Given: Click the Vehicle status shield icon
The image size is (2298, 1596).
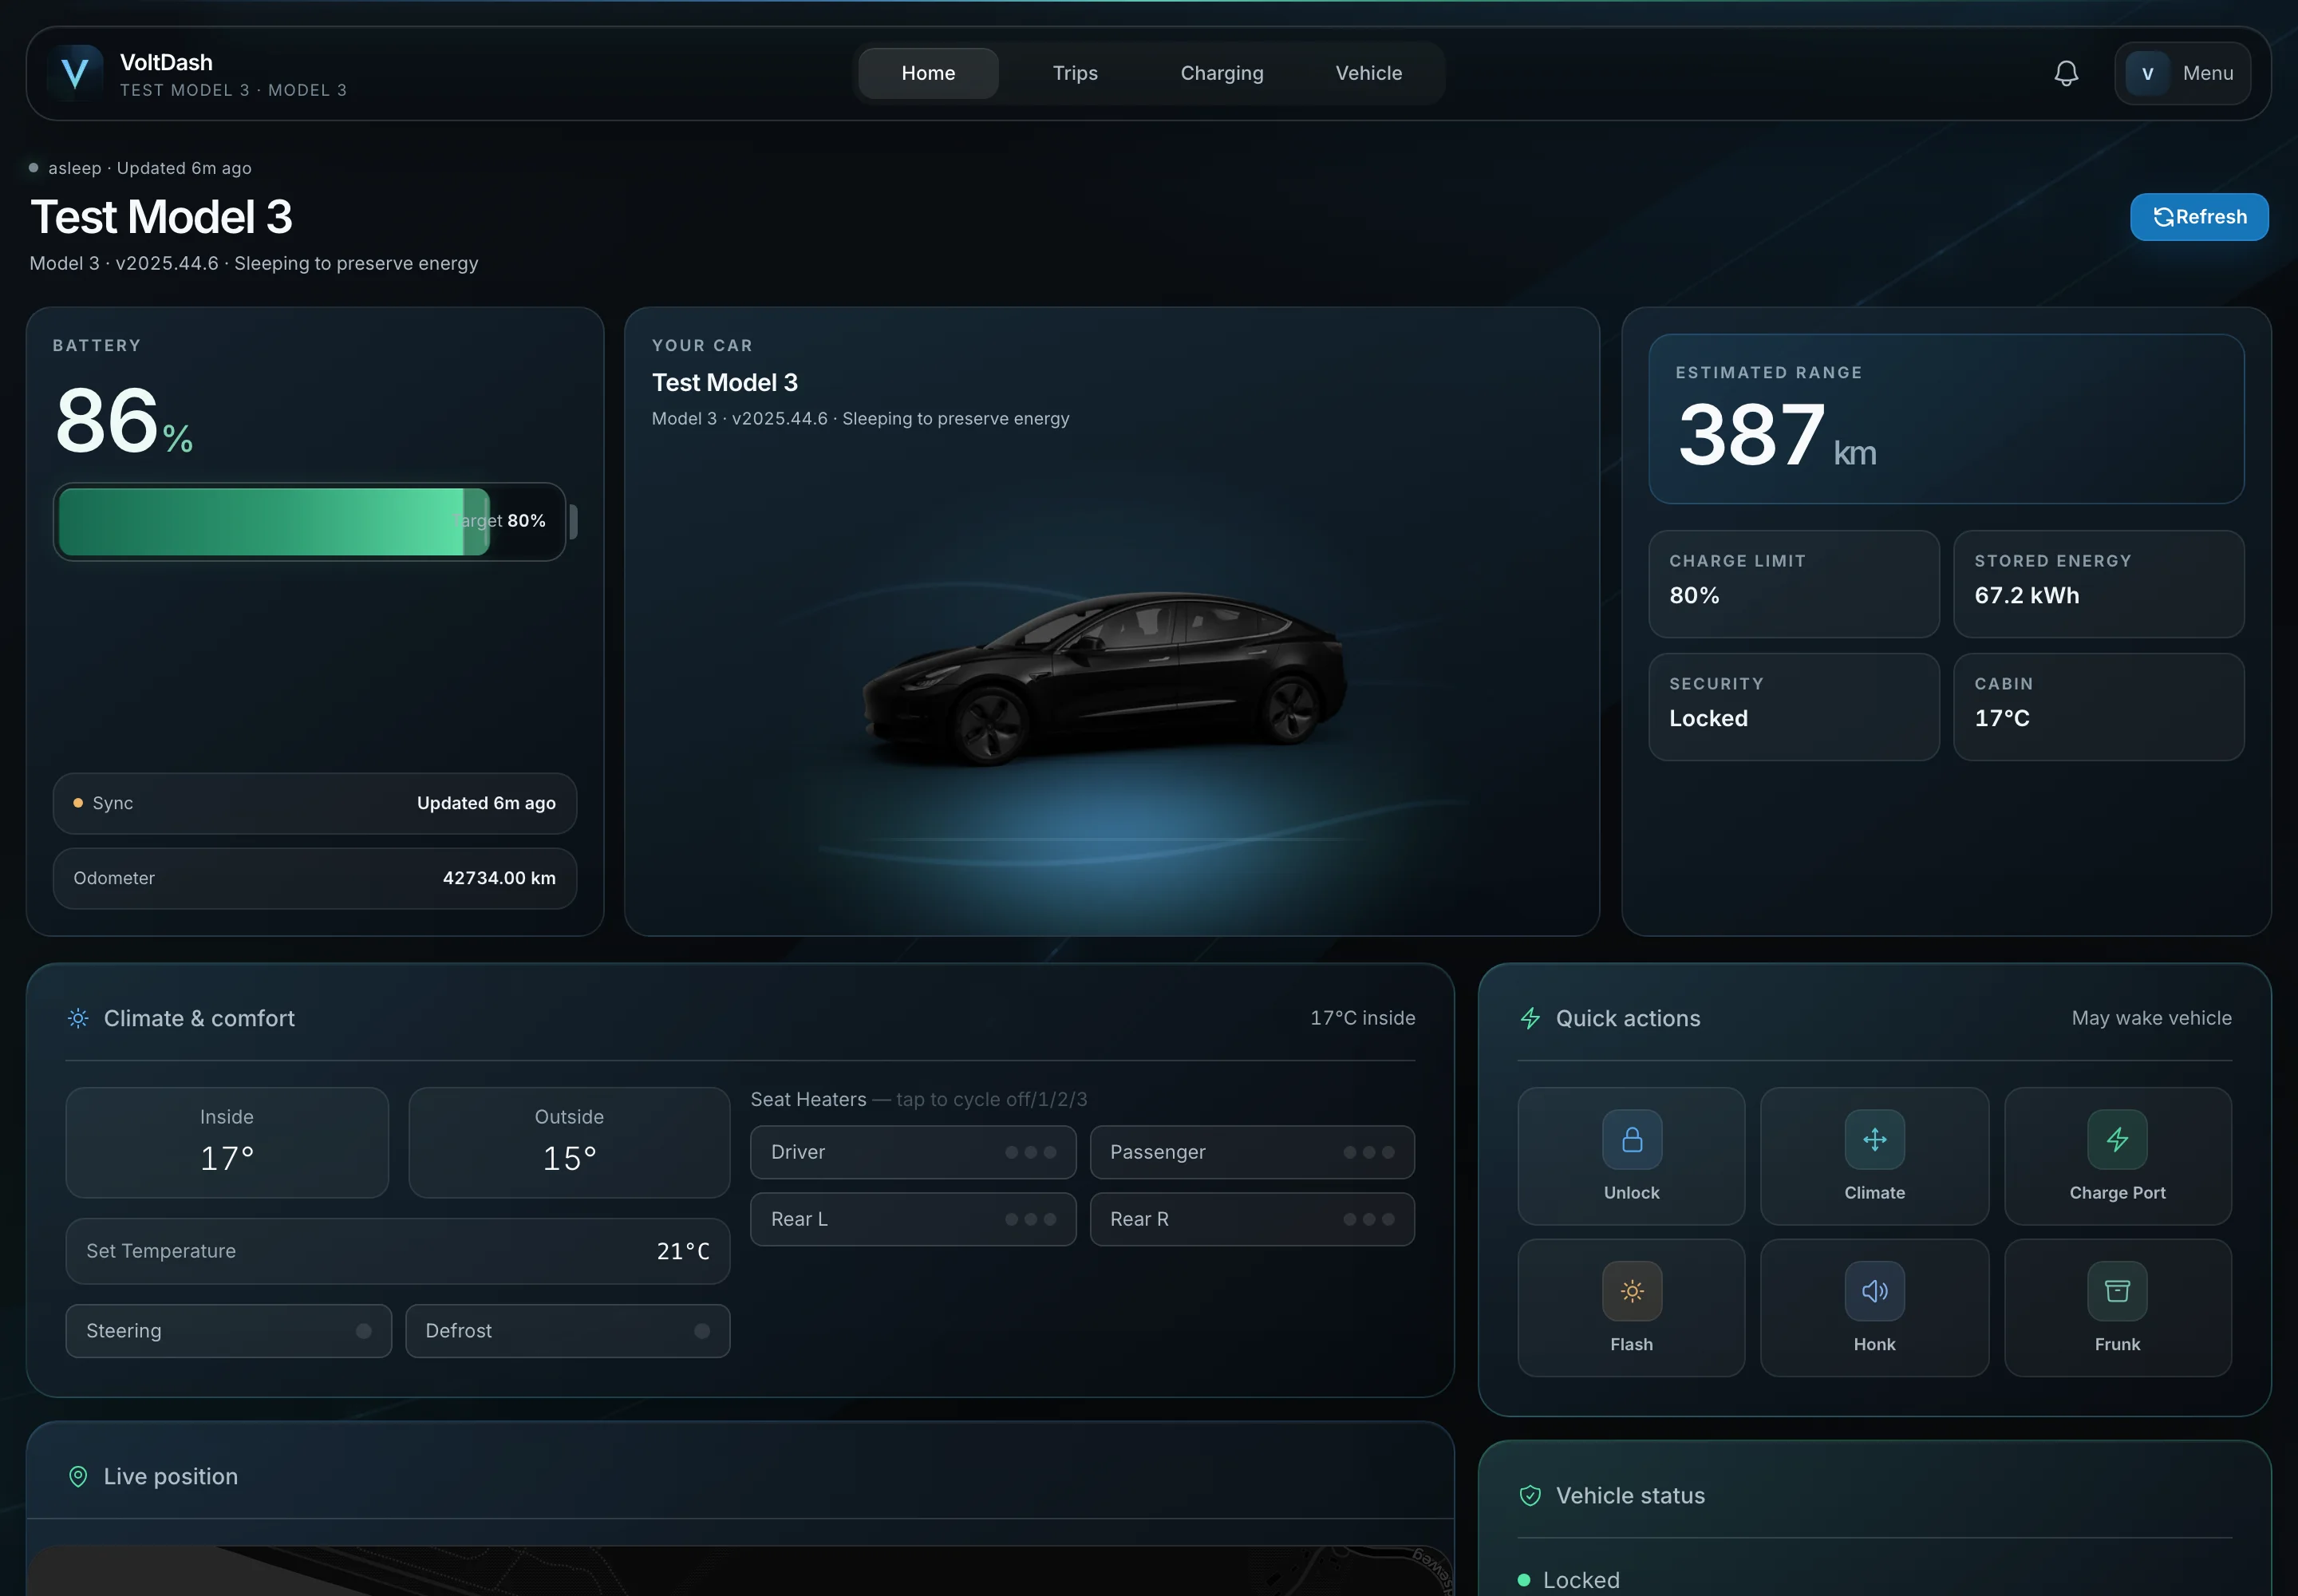Looking at the screenshot, I should tap(1530, 1495).
